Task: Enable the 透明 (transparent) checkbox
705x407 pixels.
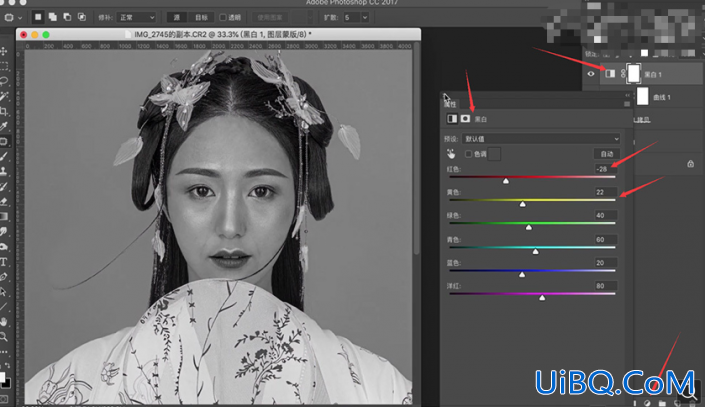Action: click(x=223, y=18)
